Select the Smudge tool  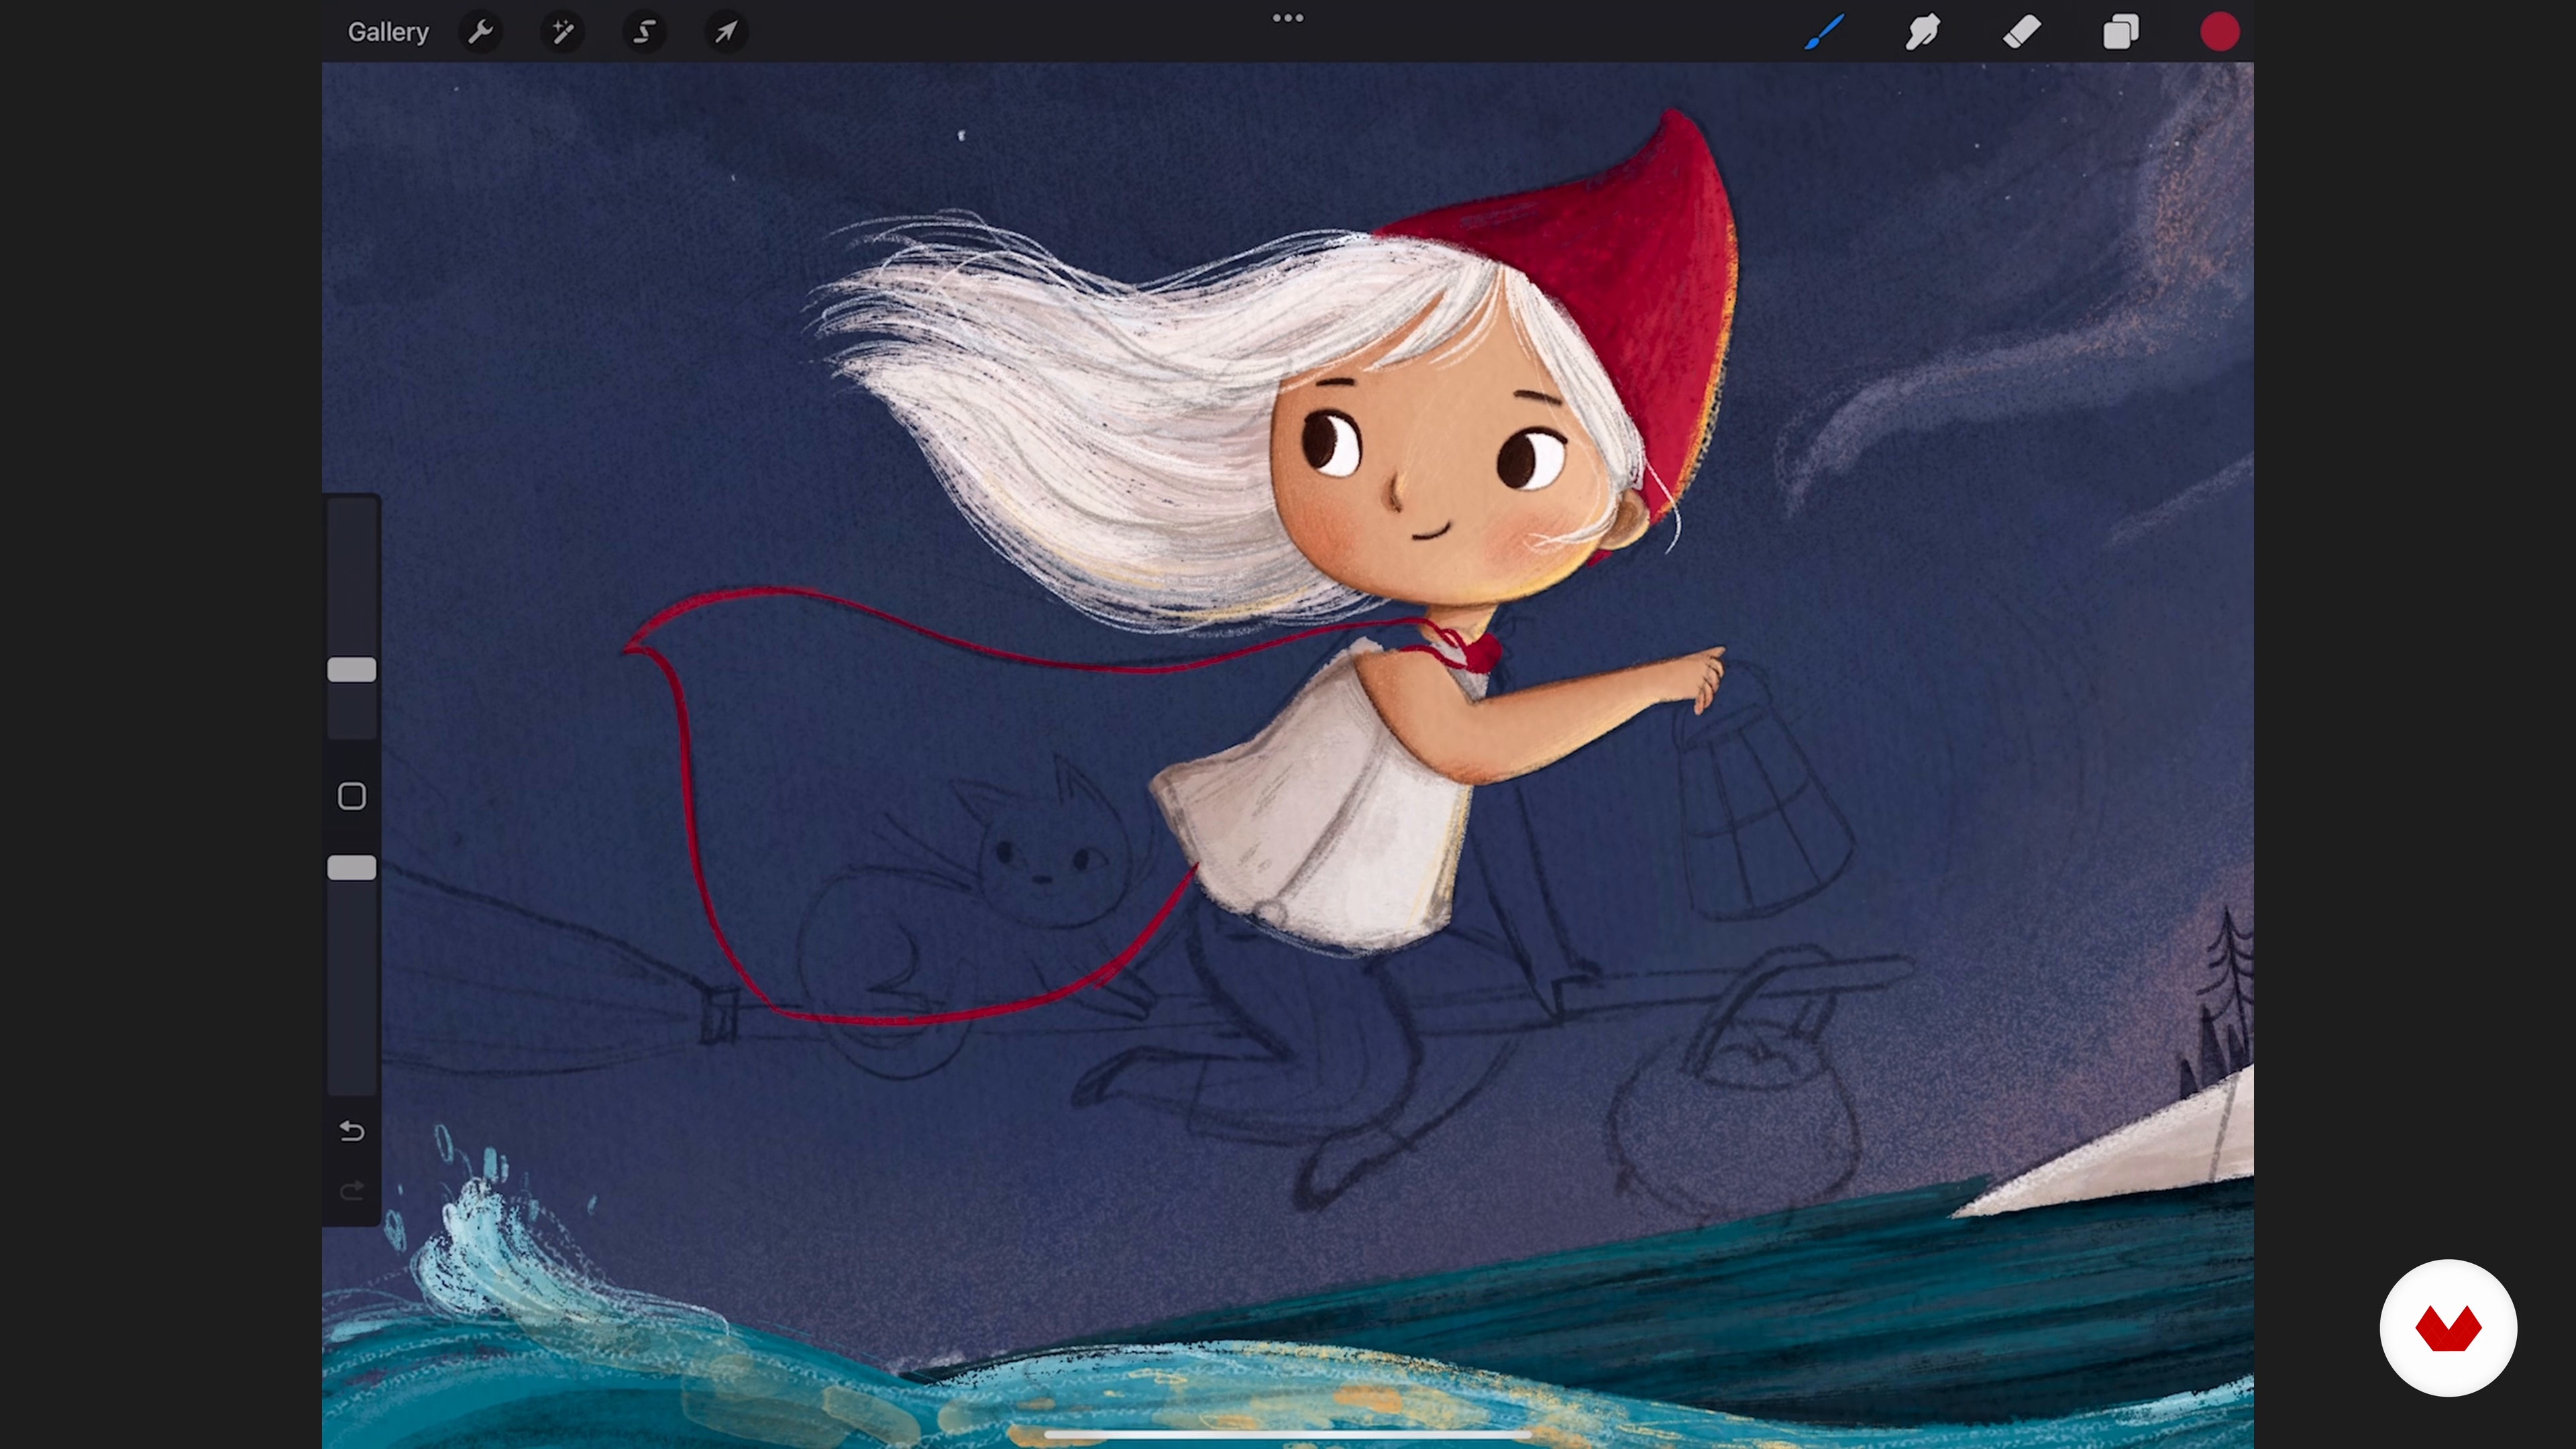(x=1922, y=32)
